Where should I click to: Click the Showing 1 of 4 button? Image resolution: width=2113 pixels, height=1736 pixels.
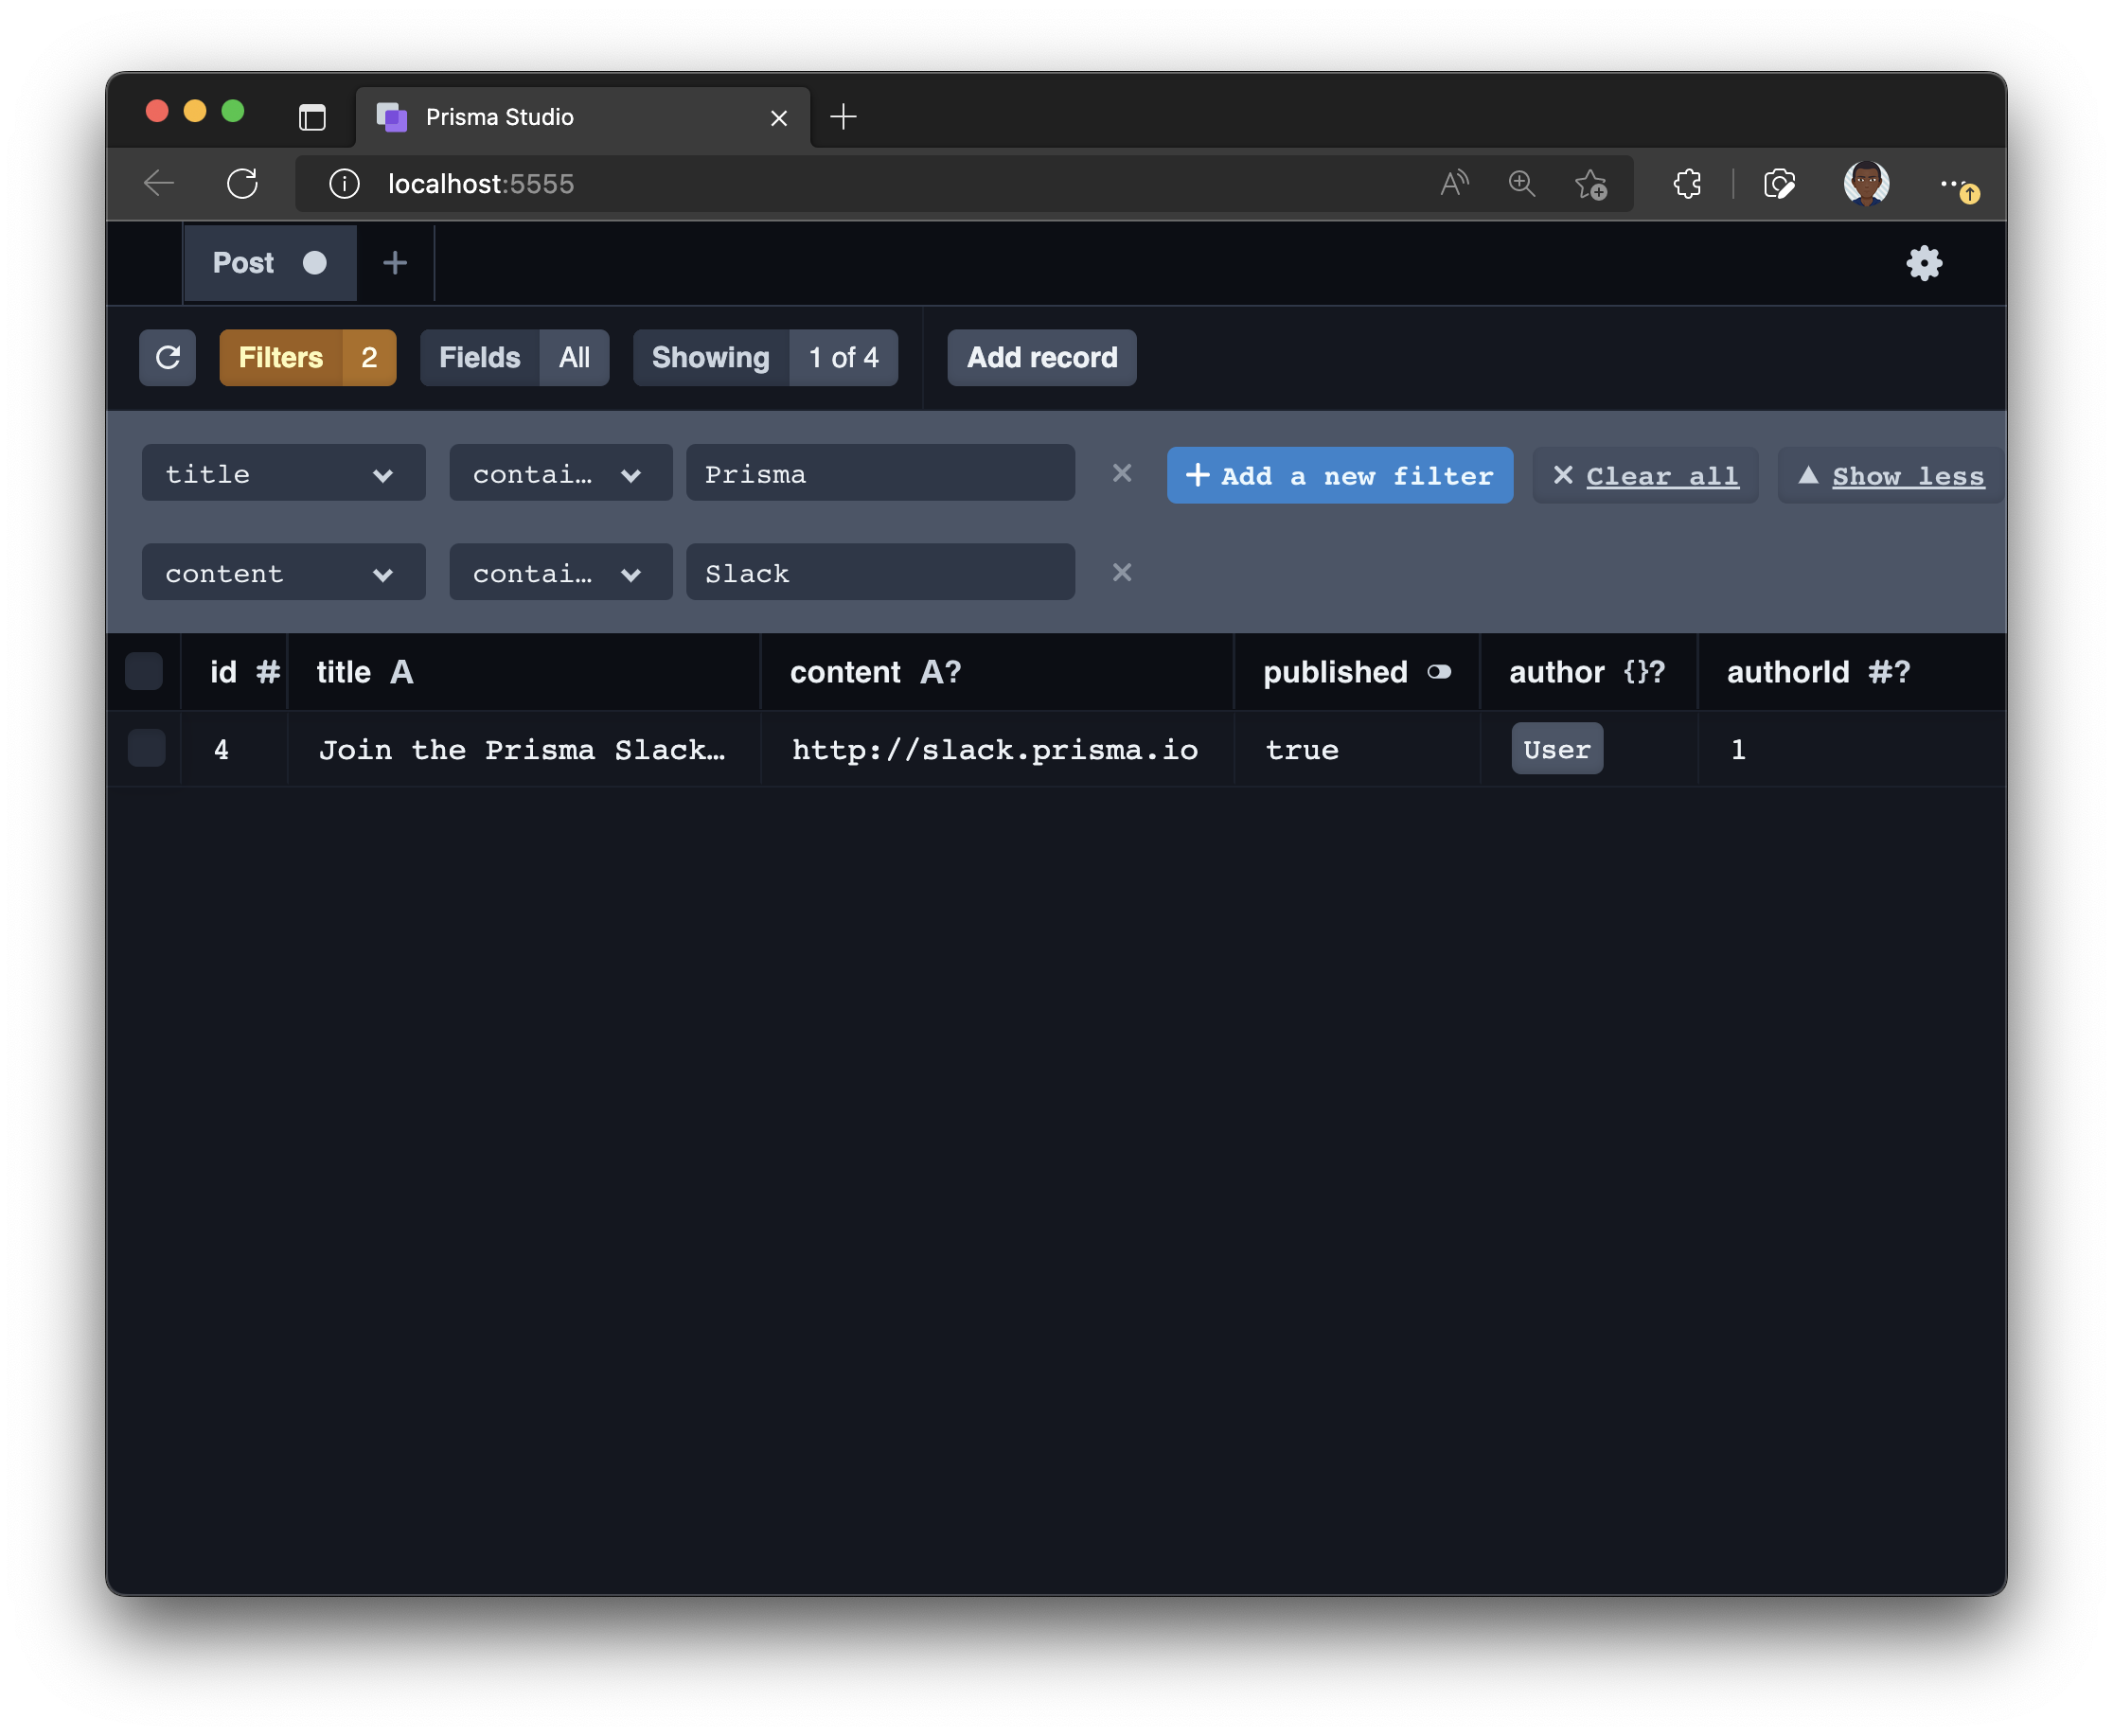766,358
